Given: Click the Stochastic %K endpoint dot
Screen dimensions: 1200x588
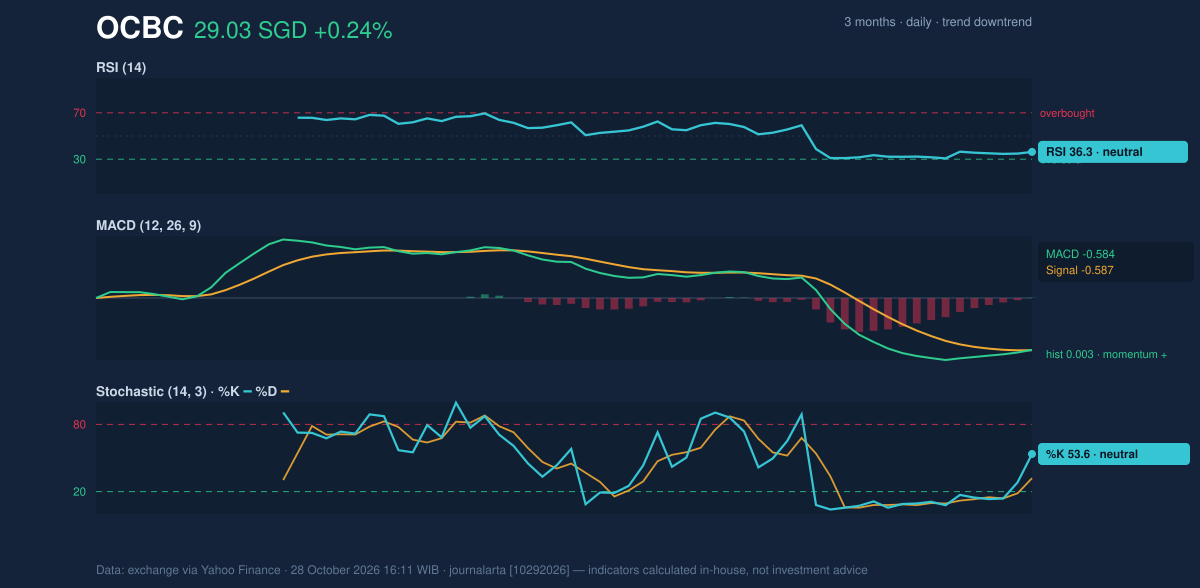Looking at the screenshot, I should click(x=1032, y=454).
